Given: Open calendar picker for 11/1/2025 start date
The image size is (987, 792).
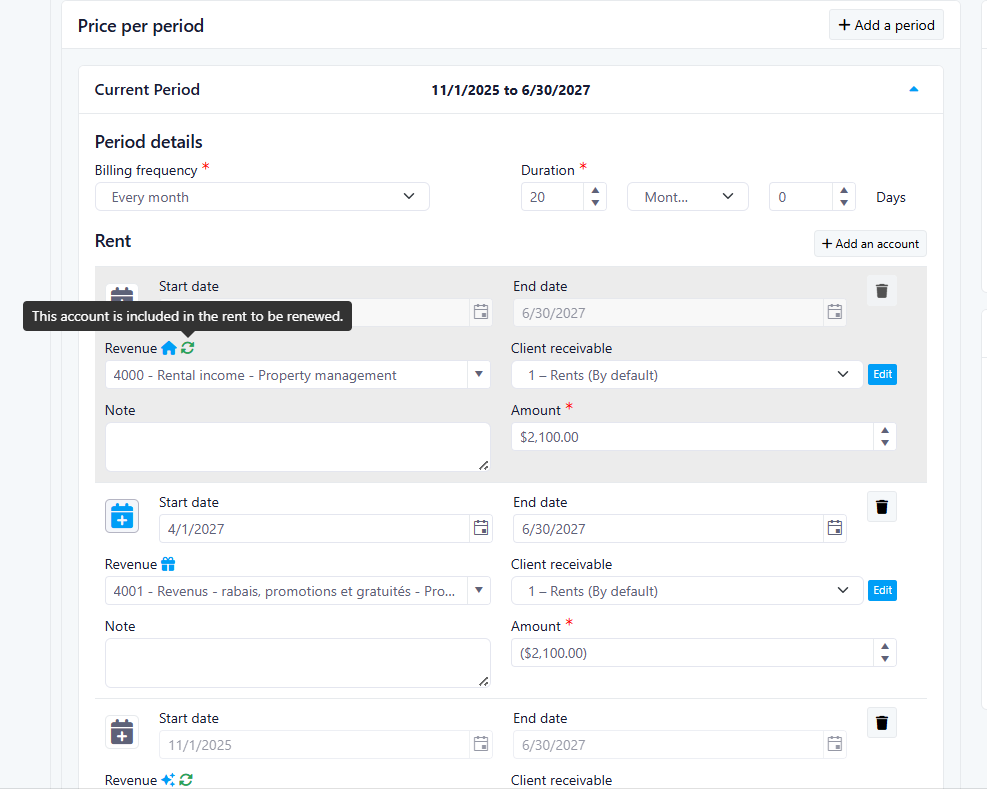Looking at the screenshot, I should 481,744.
